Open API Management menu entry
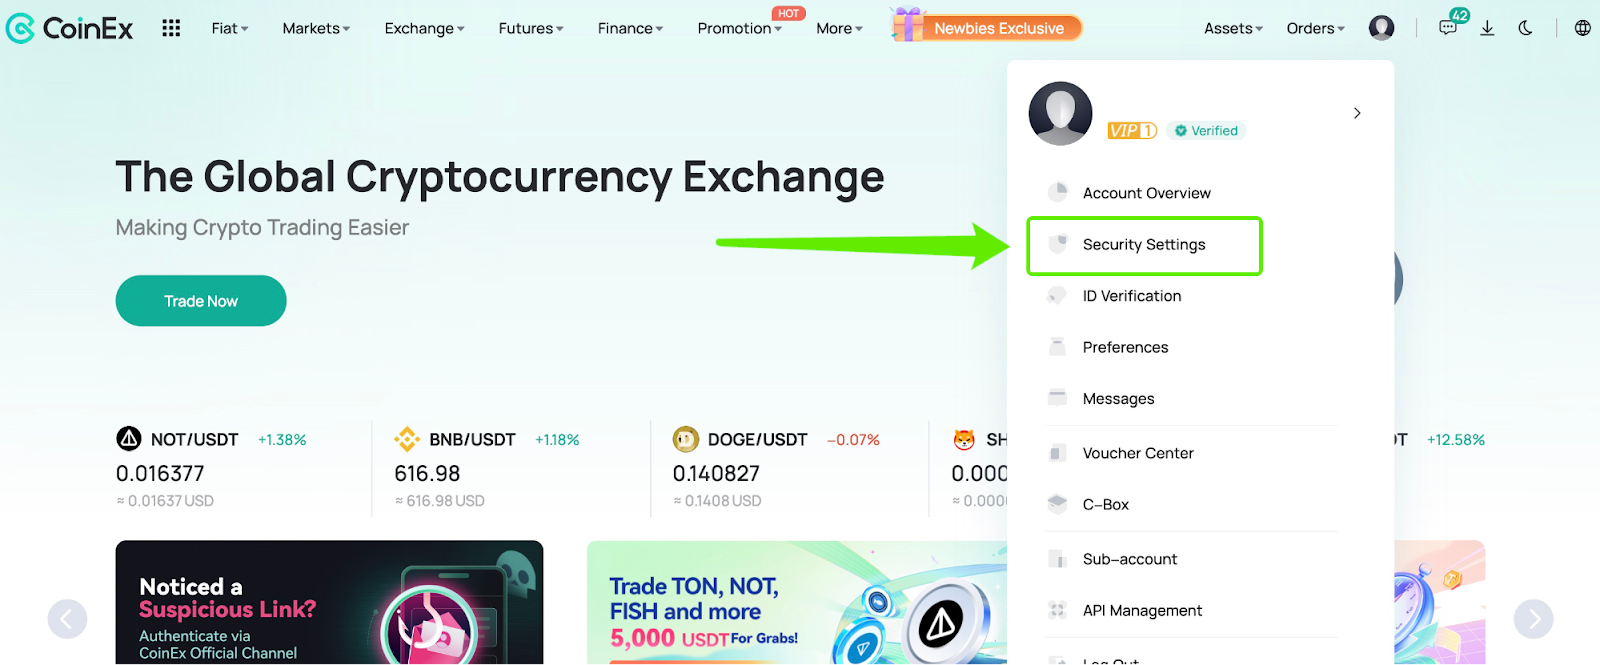Viewport: 1600px width, 665px height. click(x=1142, y=611)
